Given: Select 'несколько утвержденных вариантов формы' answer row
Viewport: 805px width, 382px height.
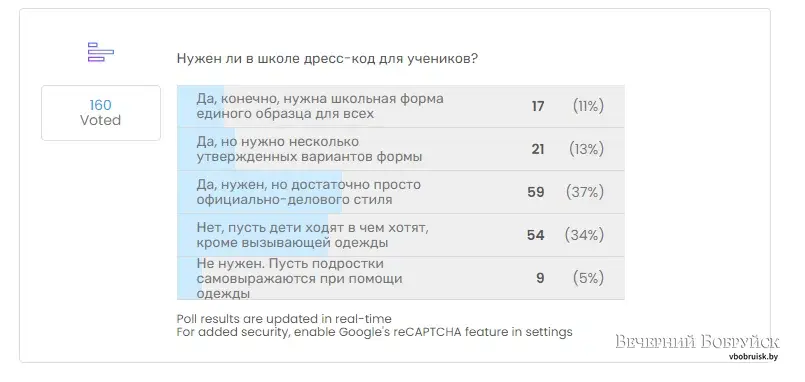Looking at the screenshot, I should tap(400, 149).
